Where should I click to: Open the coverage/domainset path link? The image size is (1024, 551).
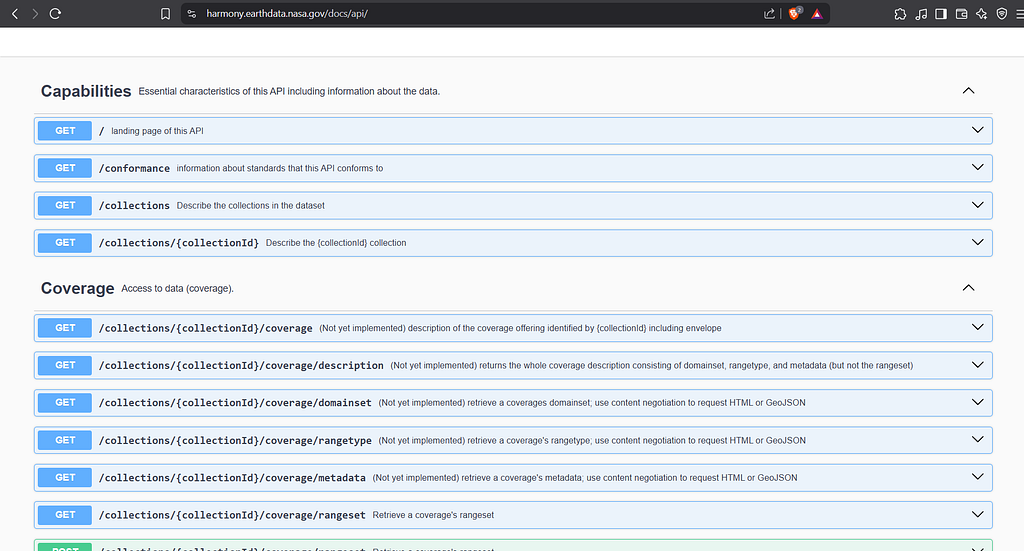[x=235, y=403]
